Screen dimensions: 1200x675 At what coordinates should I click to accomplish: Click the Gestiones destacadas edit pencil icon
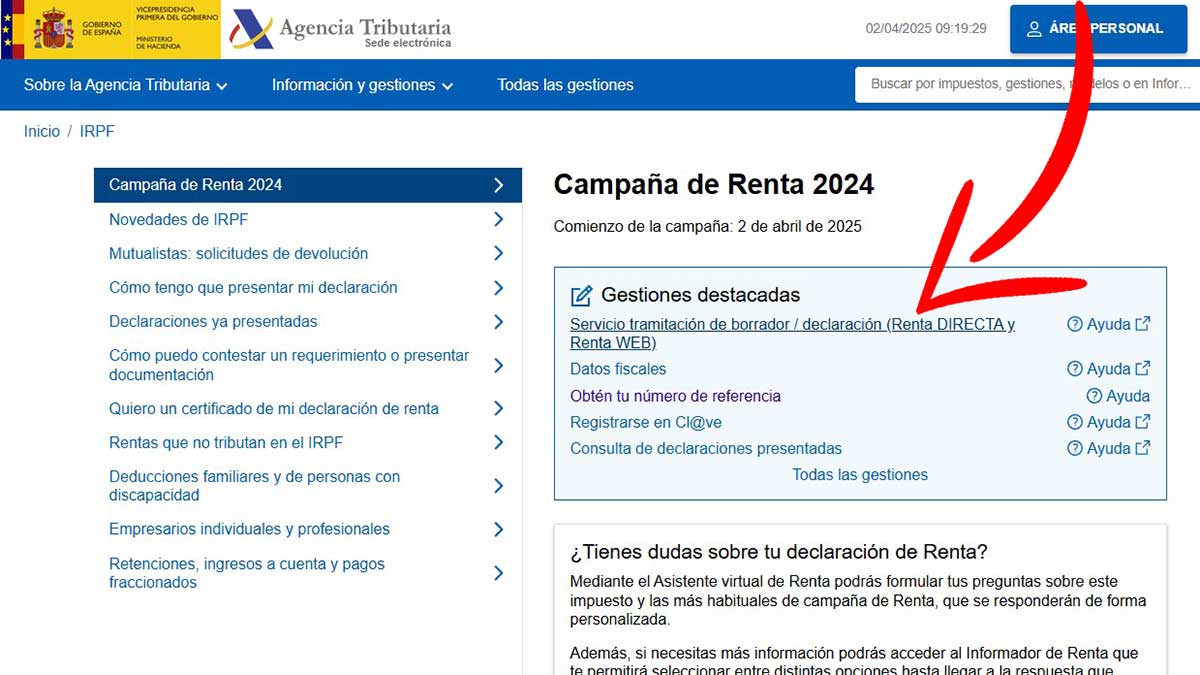(581, 296)
